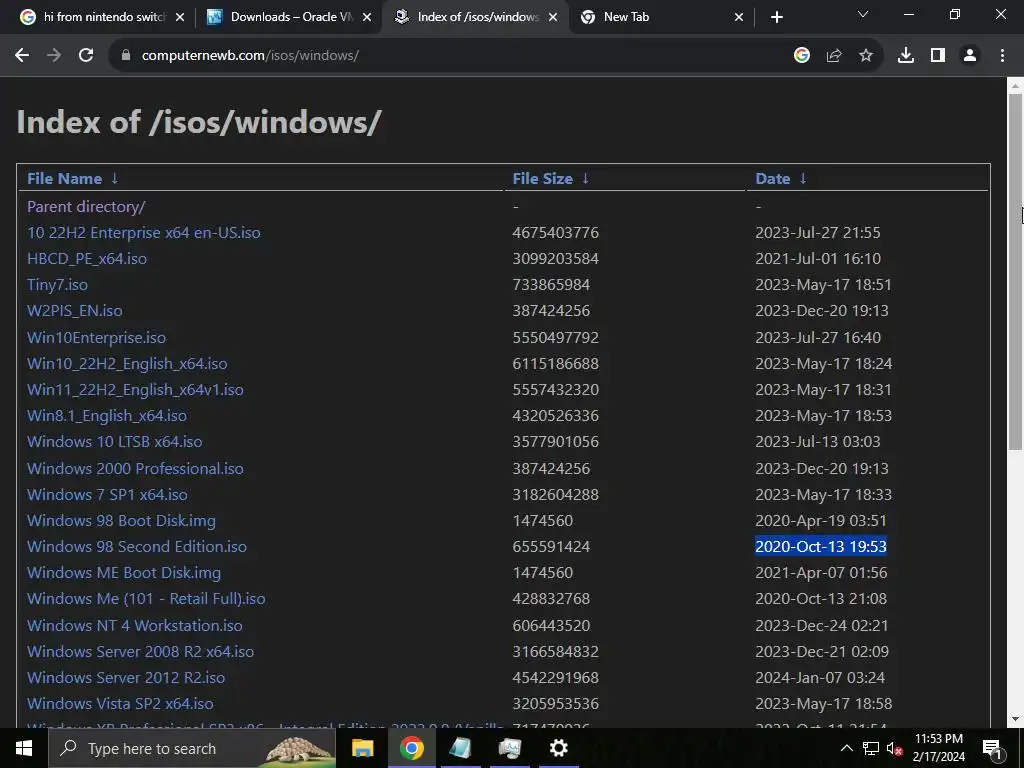Click Win10_22H2_English_x64.iso

point(127,364)
